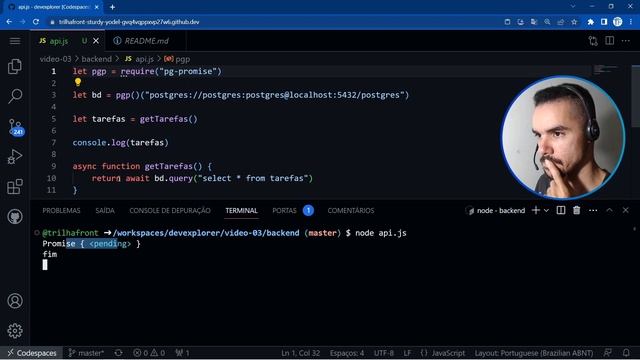Click keyboard Layout: Portuguese status item

point(534,353)
